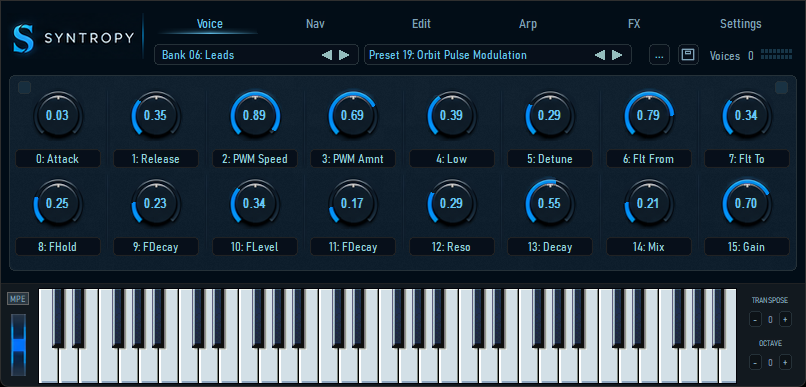Click the Voices count indicator

pos(750,56)
